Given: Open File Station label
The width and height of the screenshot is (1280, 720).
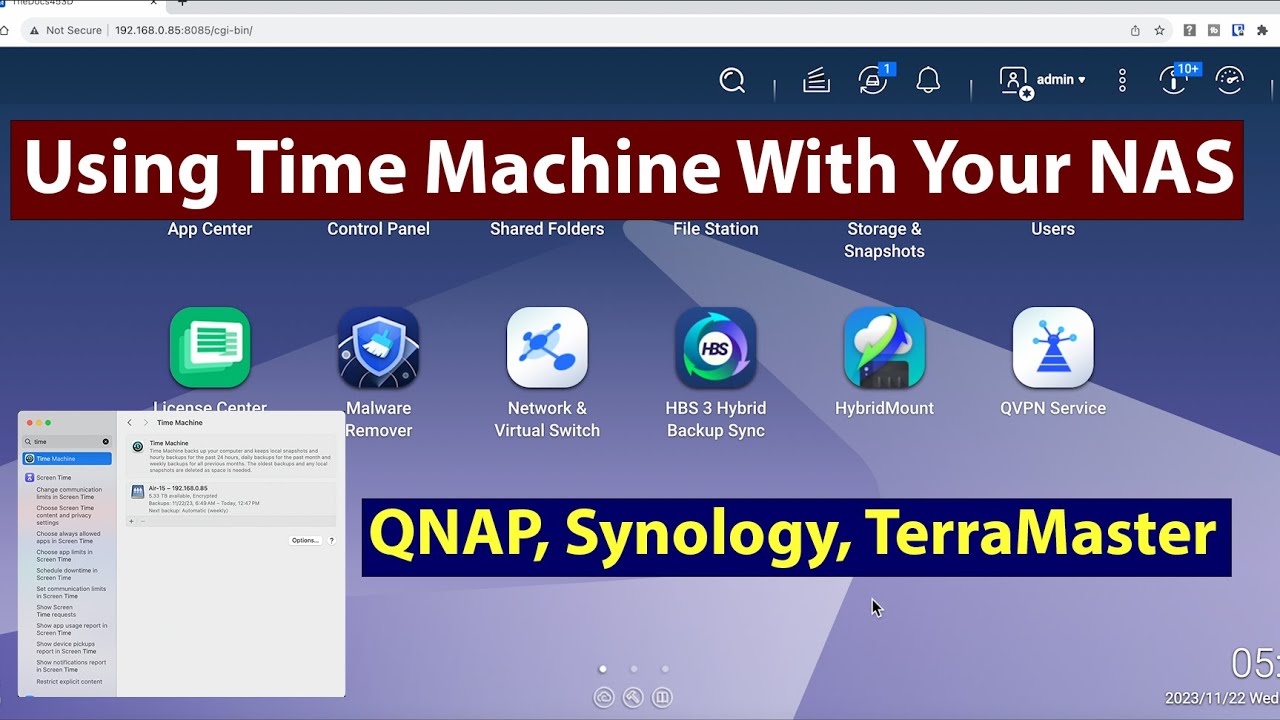Looking at the screenshot, I should click(x=716, y=229).
